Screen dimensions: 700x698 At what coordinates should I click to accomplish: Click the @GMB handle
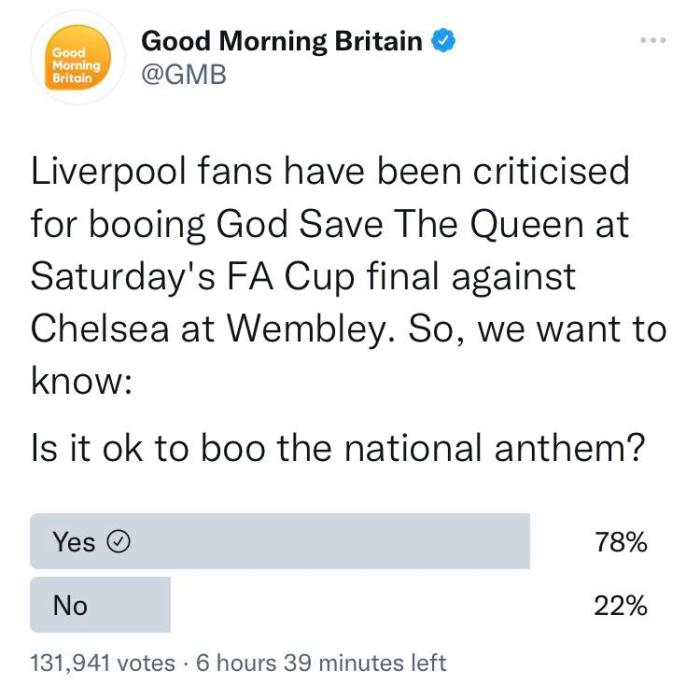pyautogui.click(x=183, y=75)
